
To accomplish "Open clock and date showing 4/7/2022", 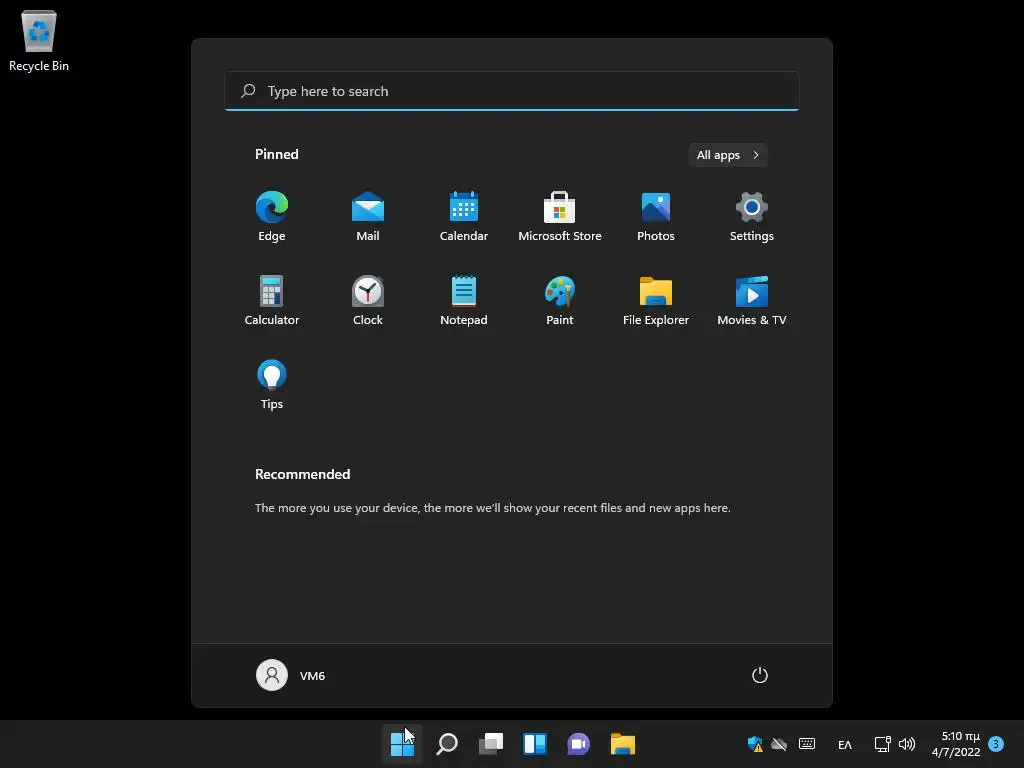I will (x=956, y=744).
